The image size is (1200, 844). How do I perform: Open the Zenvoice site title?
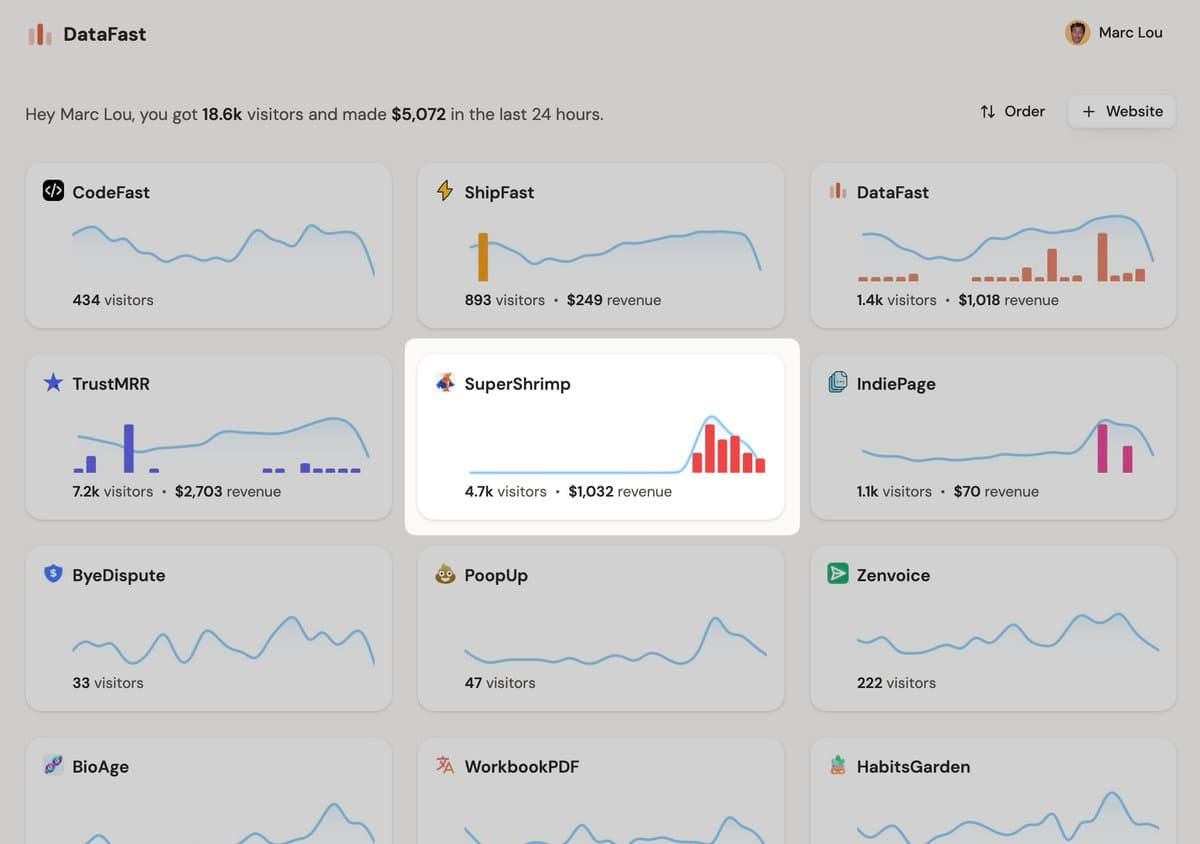pos(893,576)
